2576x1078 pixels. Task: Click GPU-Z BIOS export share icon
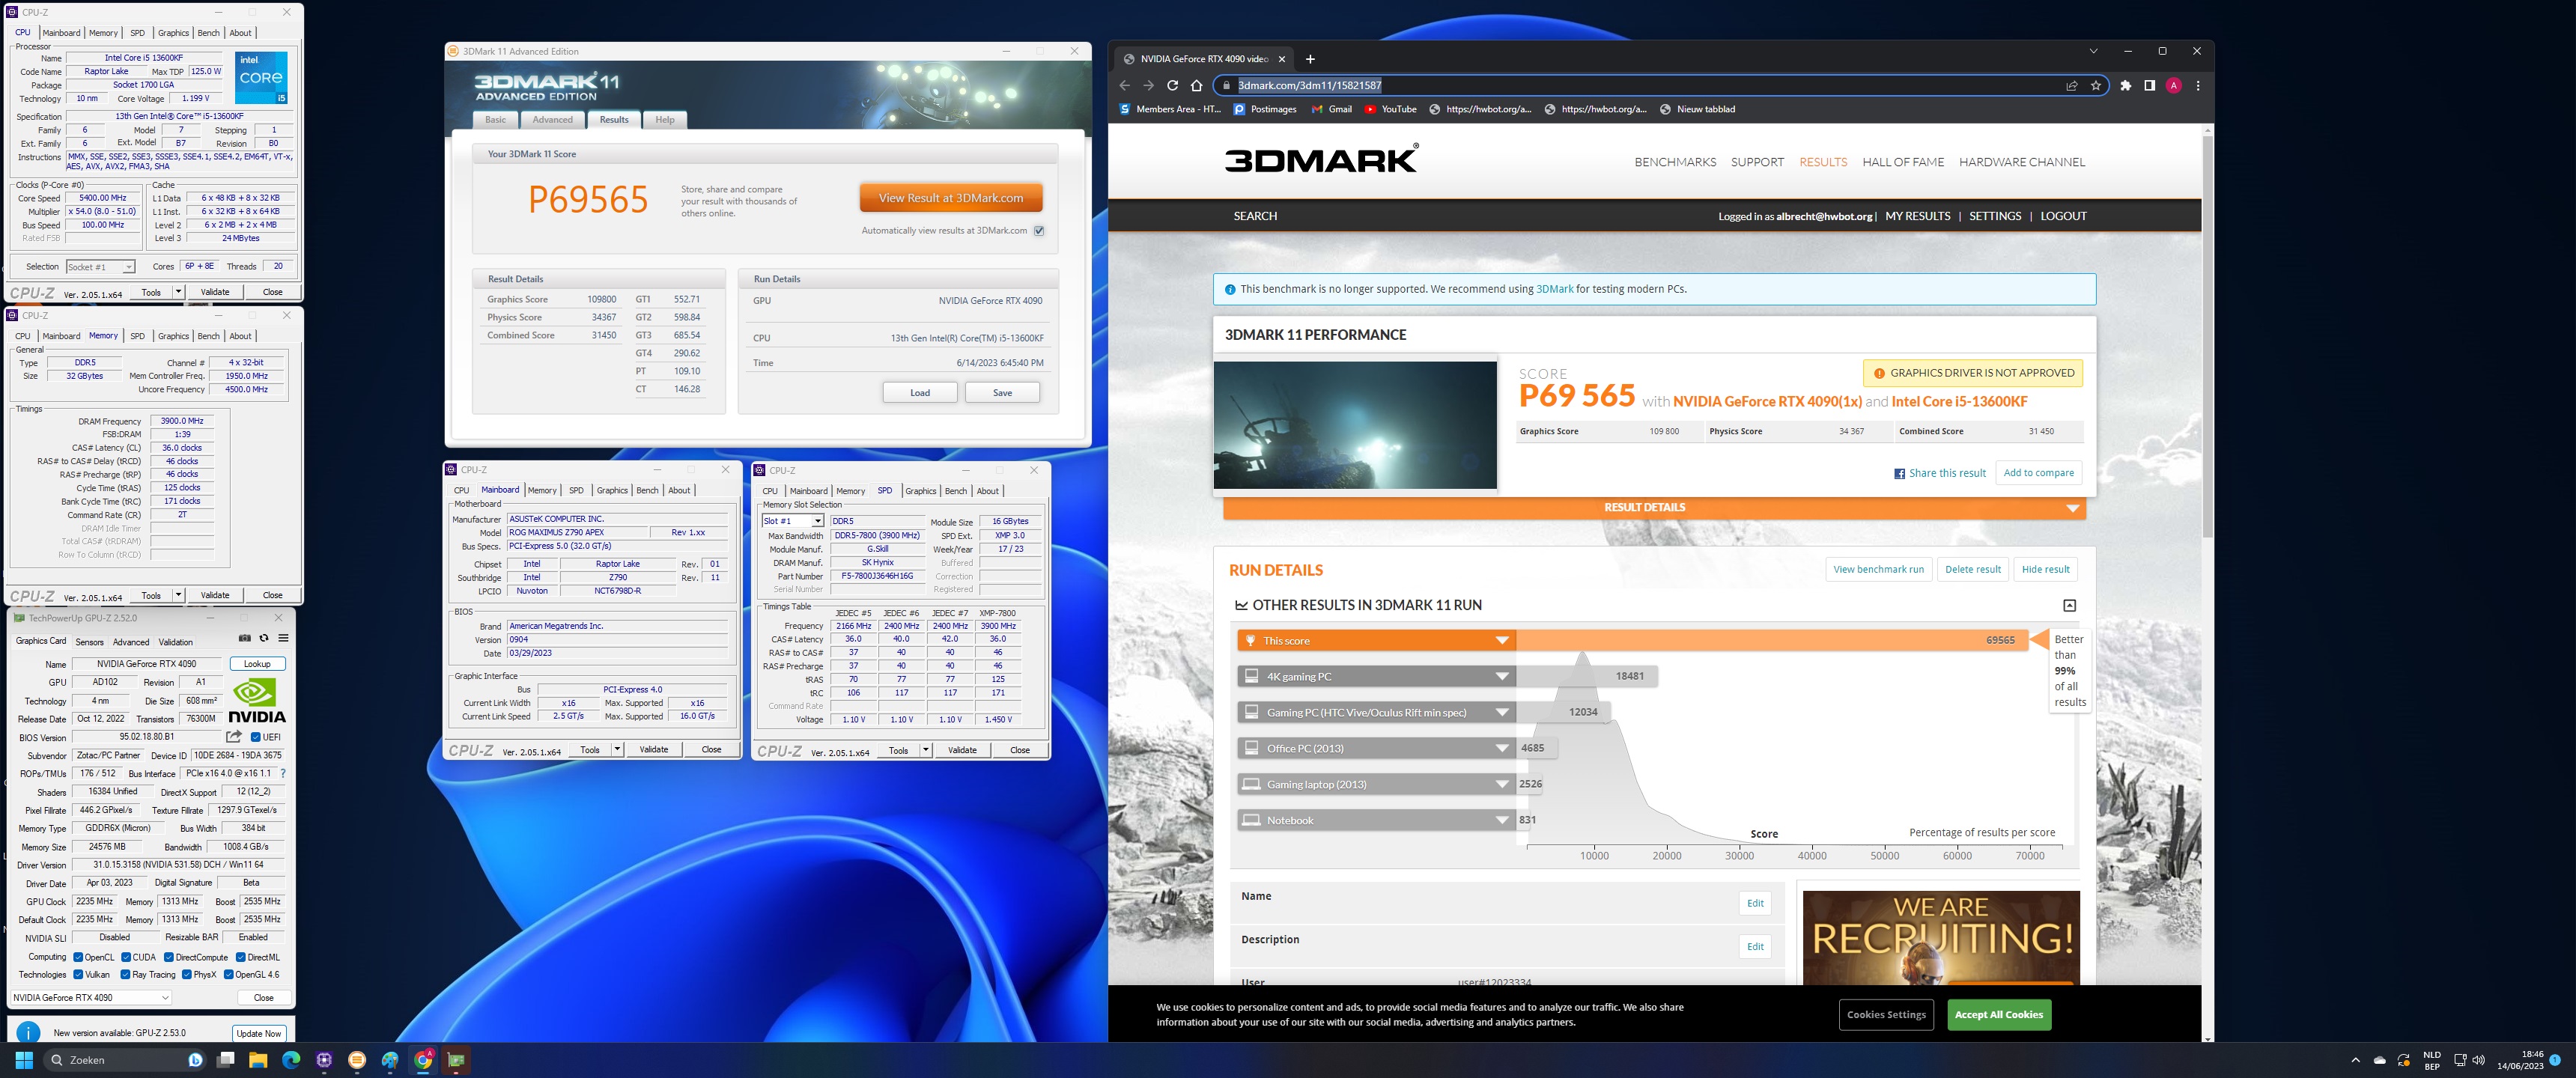[x=234, y=737]
